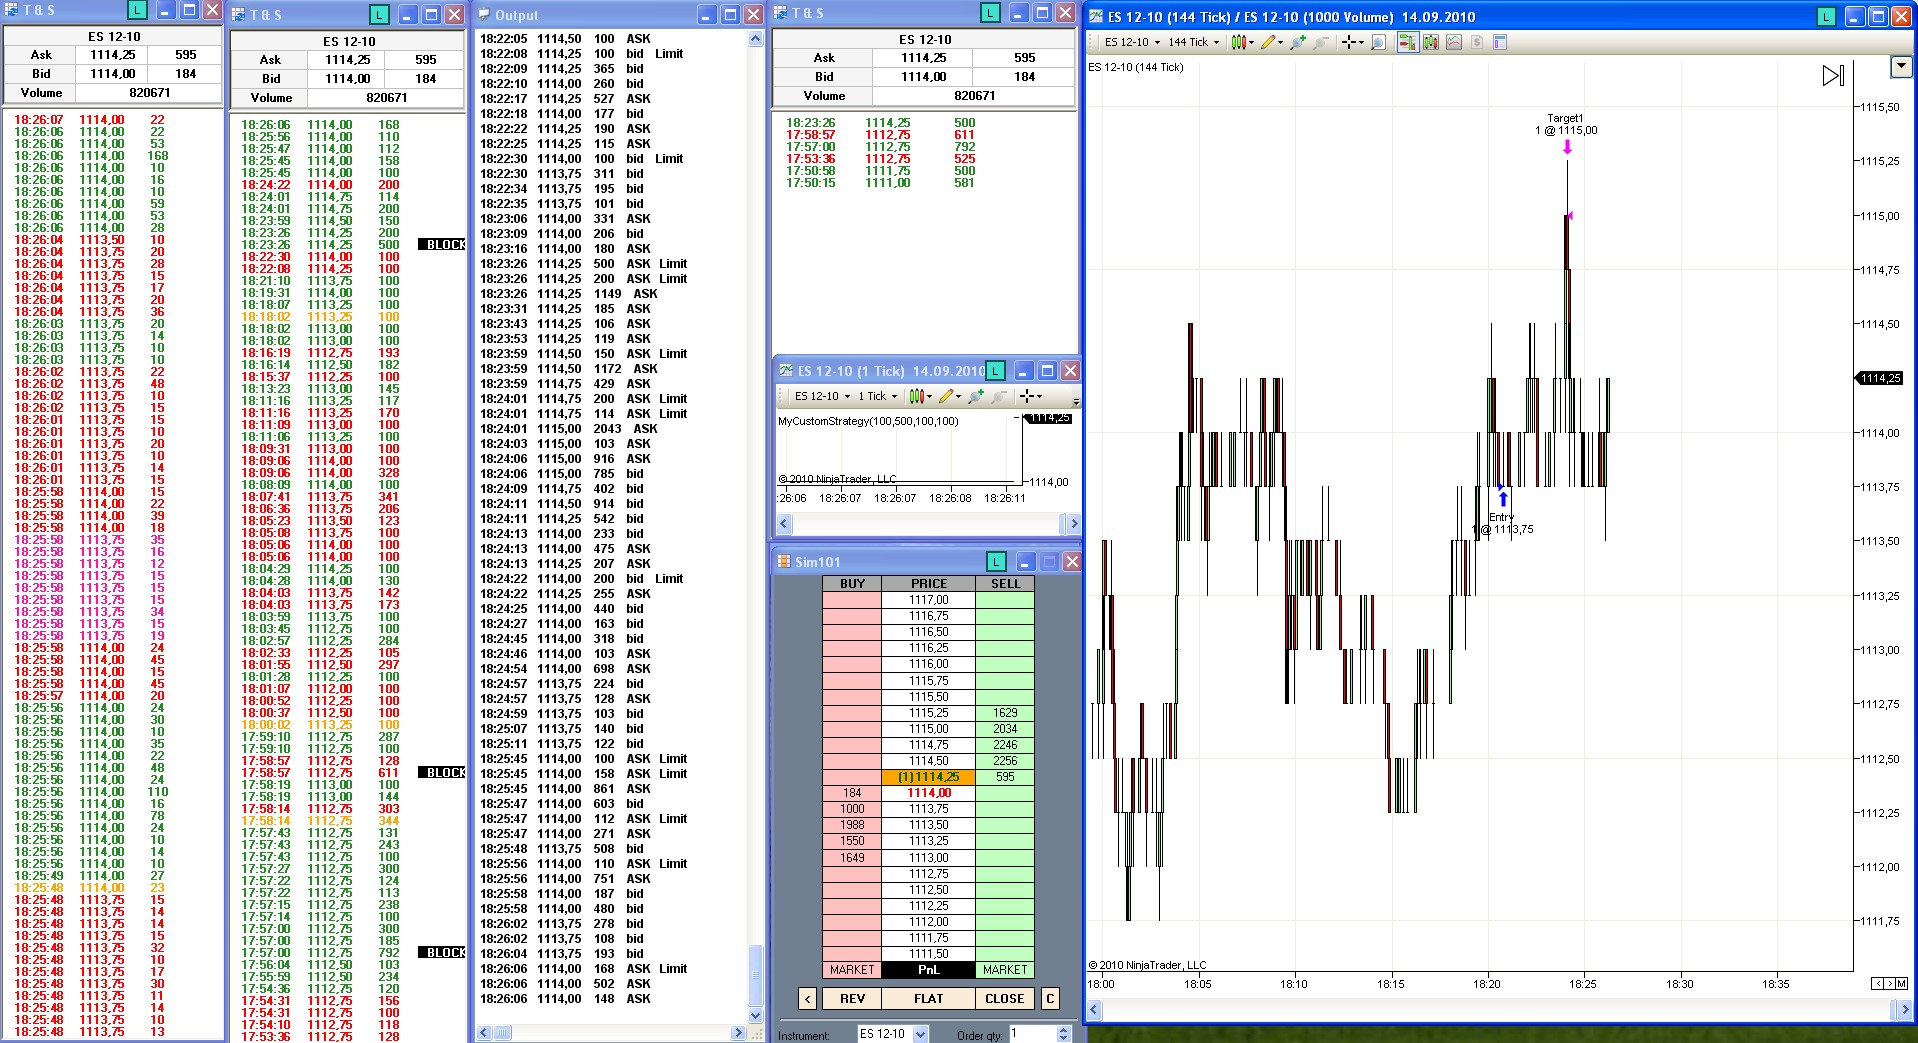
Task: Click the PRICE column header in Sim101
Action: click(x=928, y=583)
